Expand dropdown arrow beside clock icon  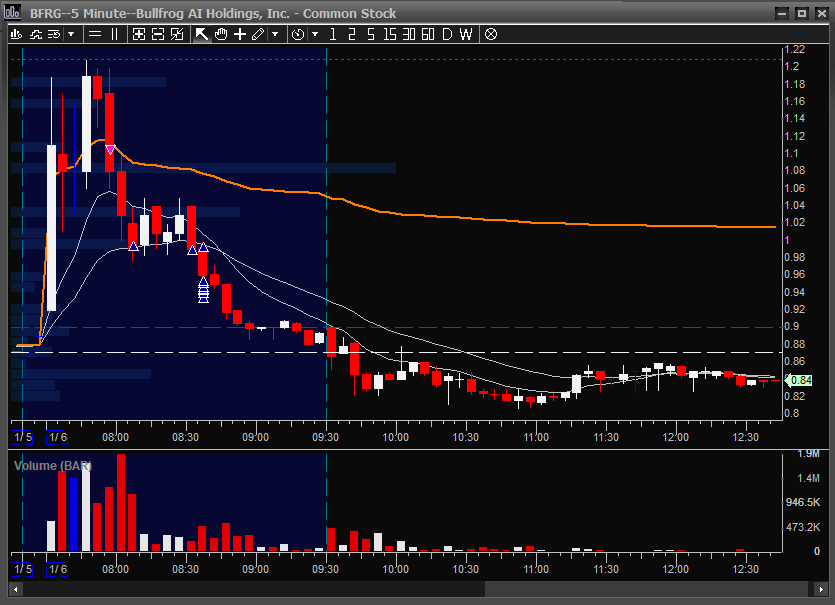click(x=315, y=35)
